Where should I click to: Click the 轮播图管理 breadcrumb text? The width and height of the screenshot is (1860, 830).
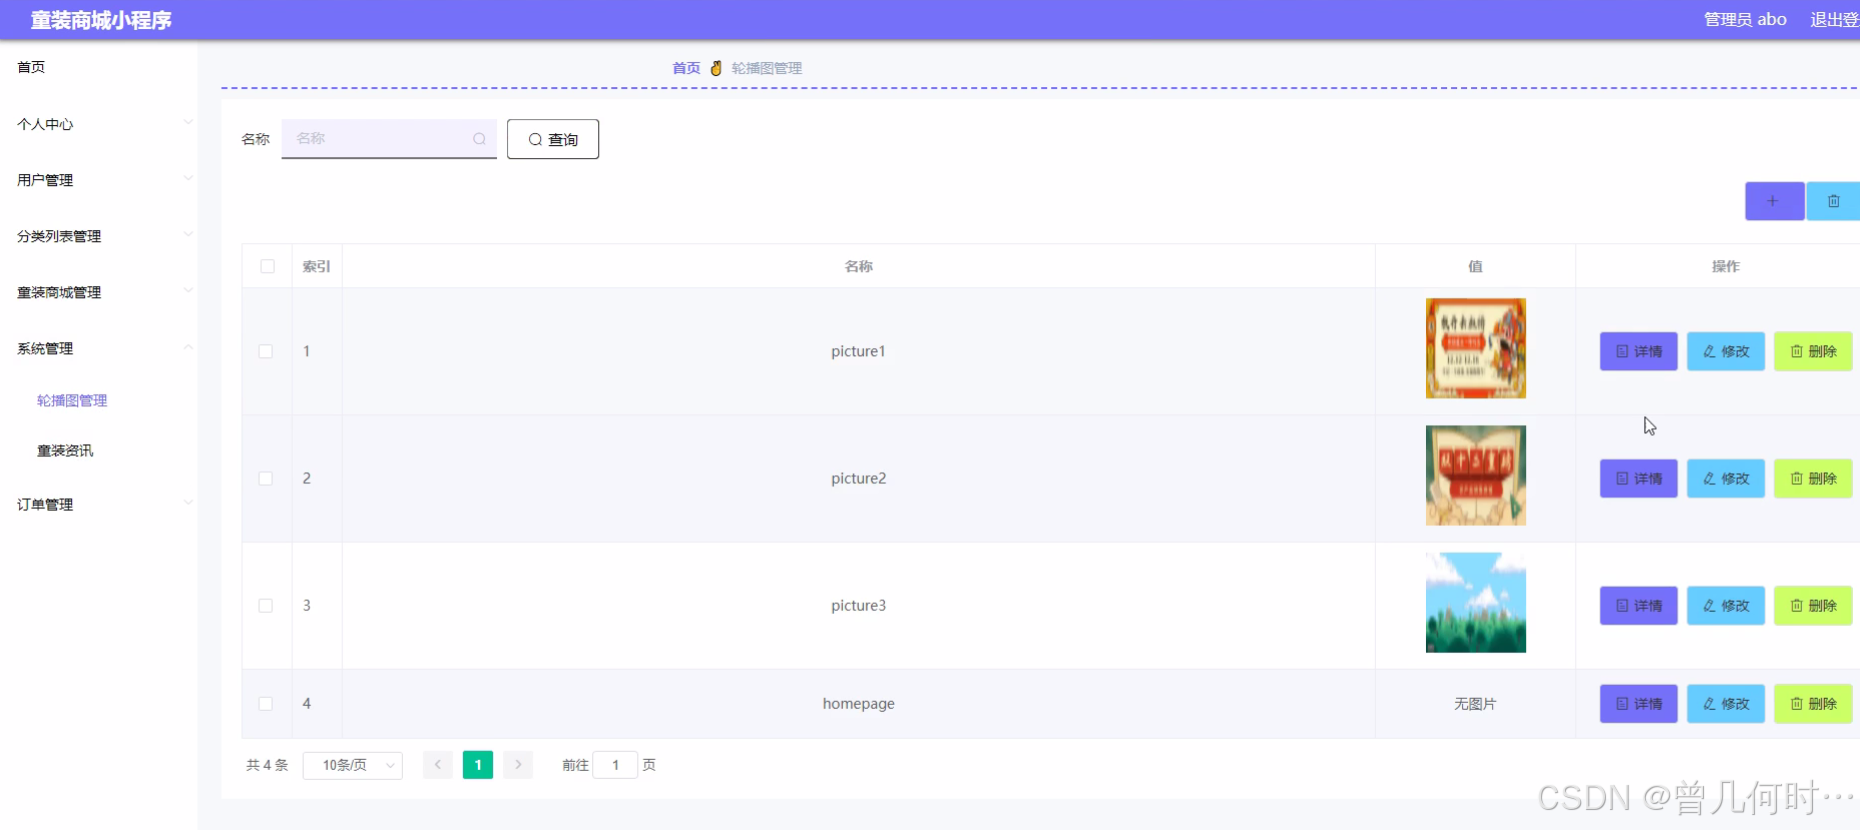(x=767, y=68)
